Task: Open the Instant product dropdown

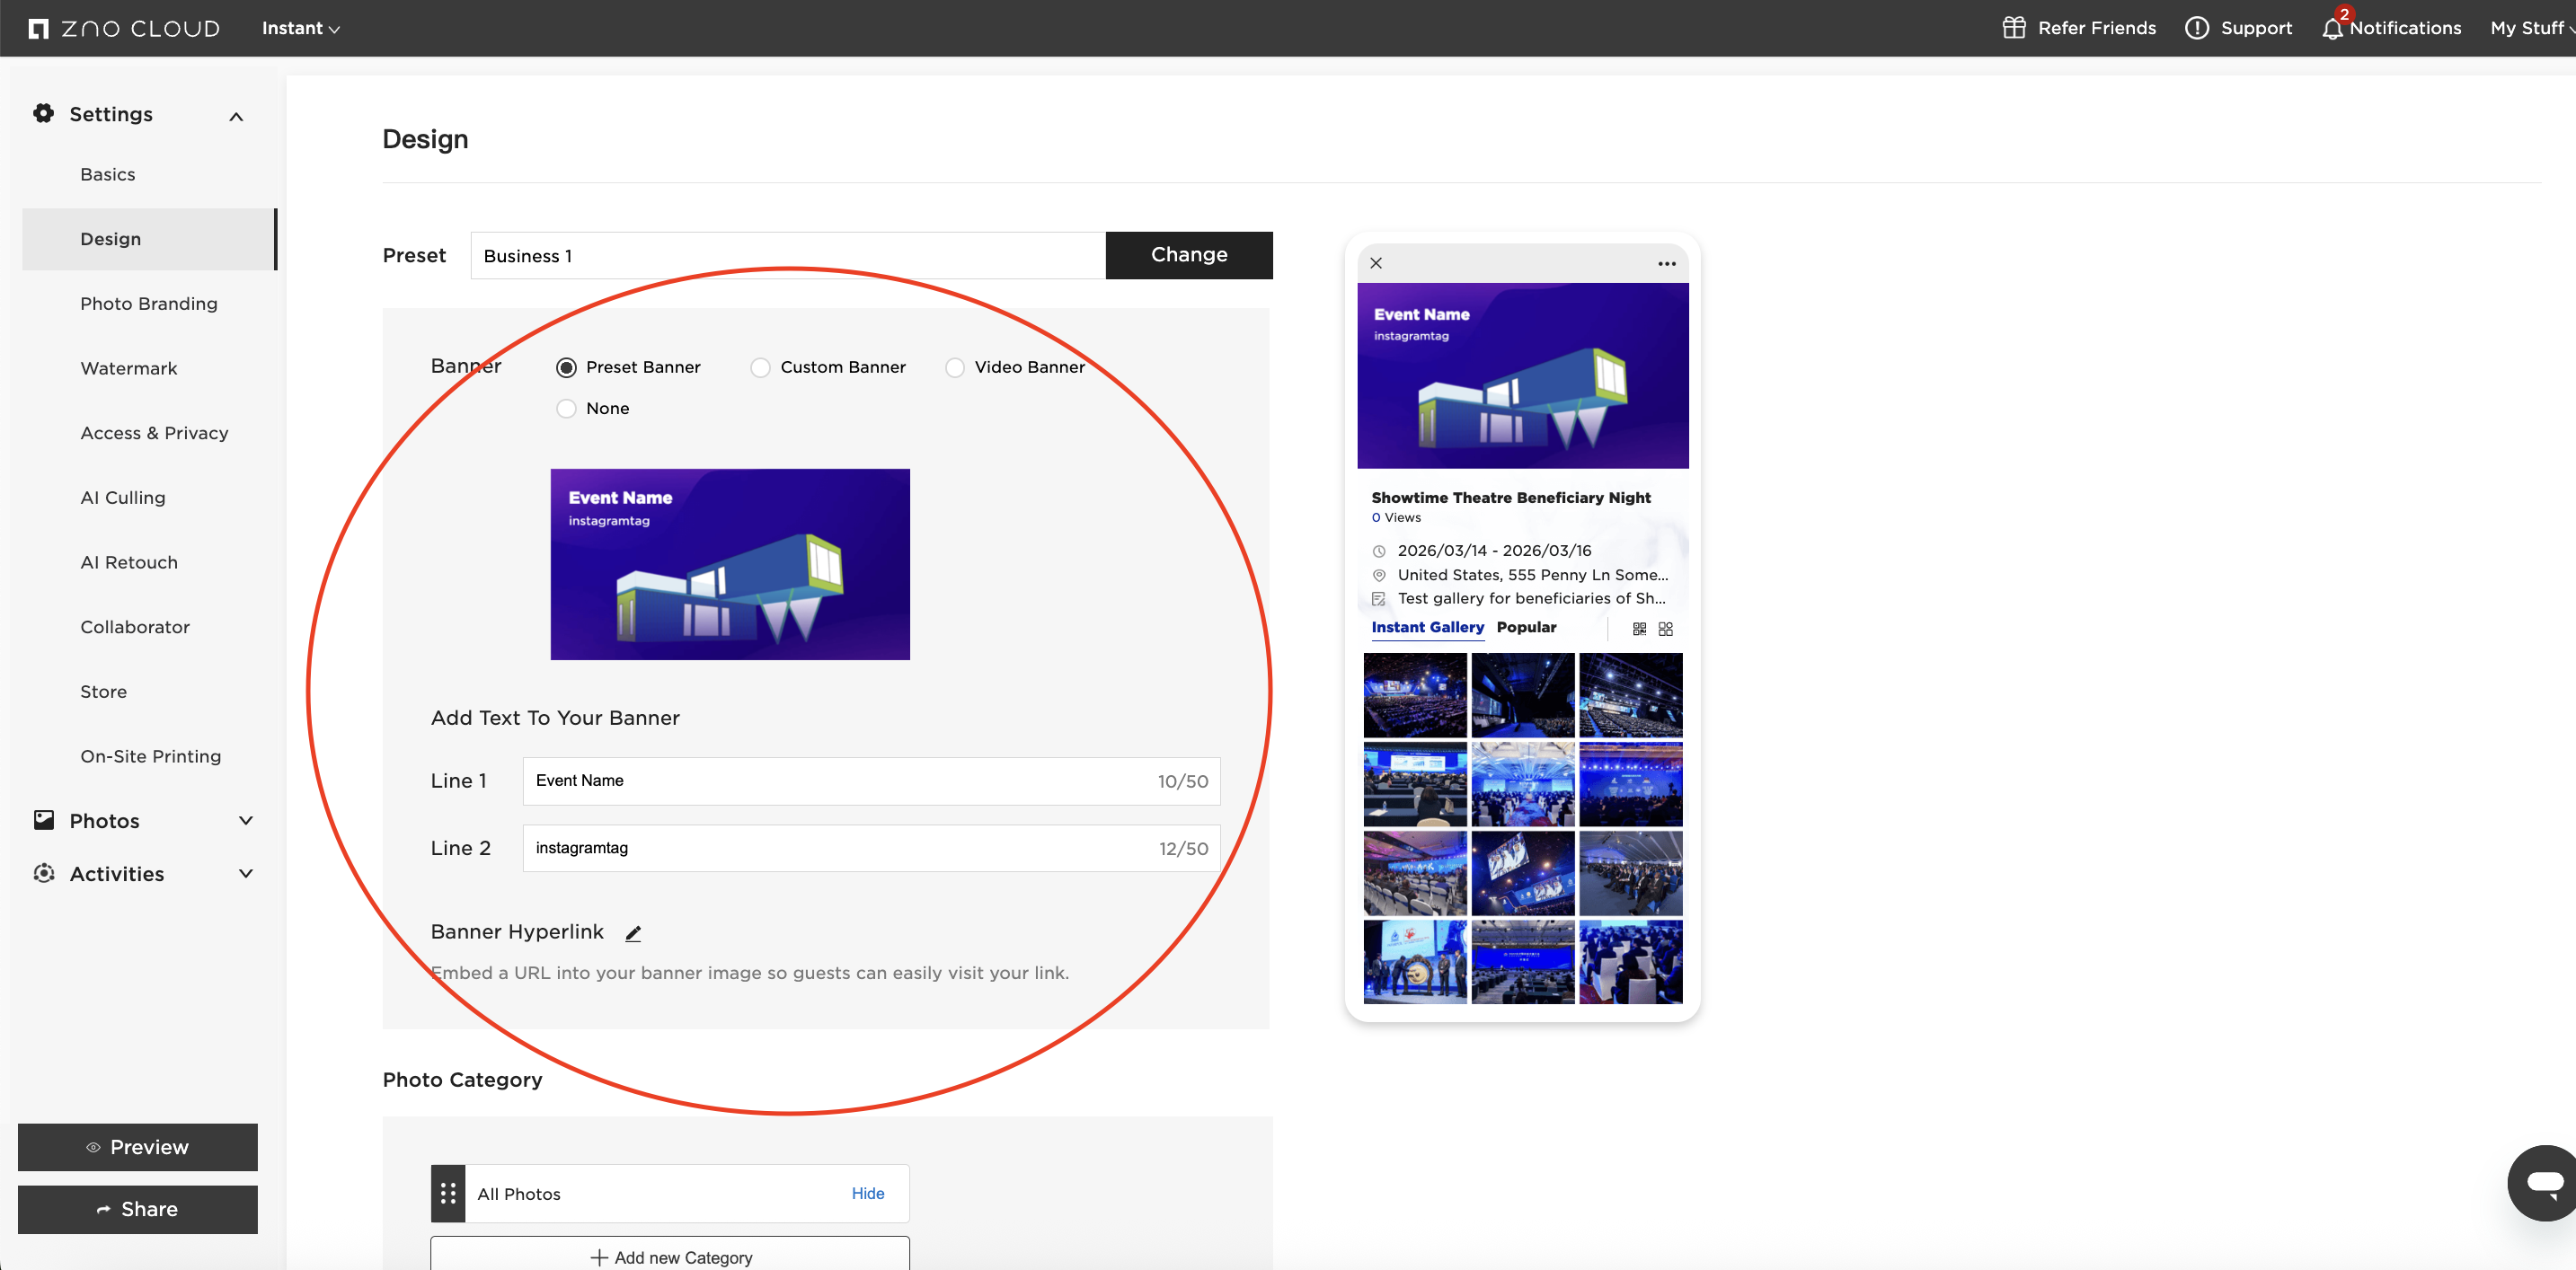Action: (x=300, y=28)
